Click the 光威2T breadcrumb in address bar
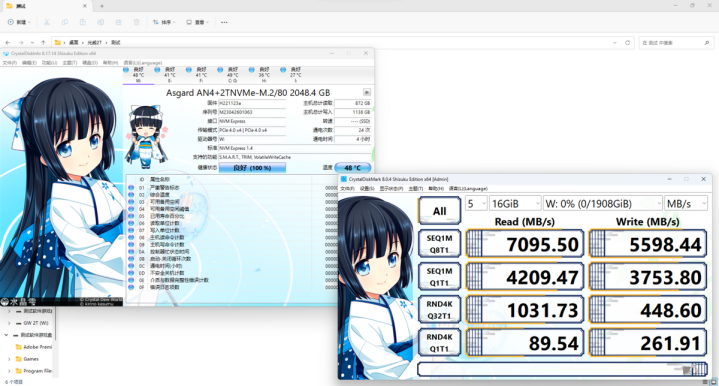 click(94, 43)
